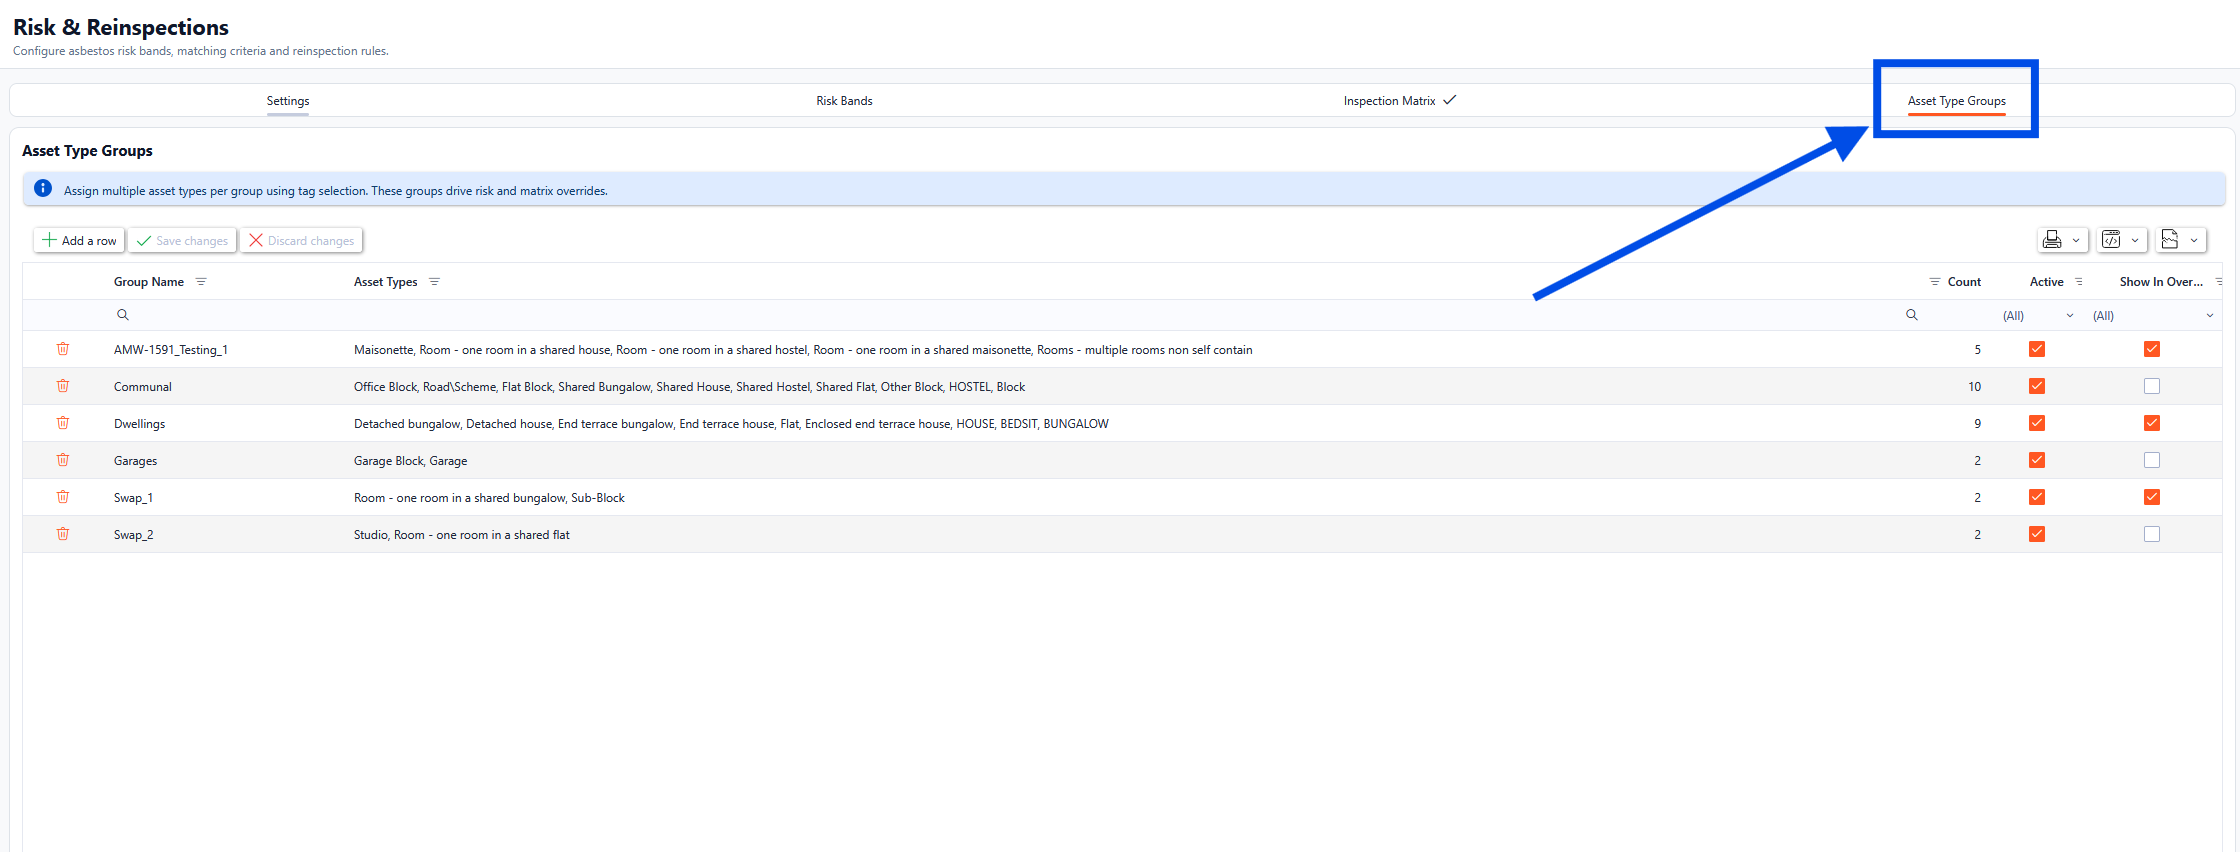The height and width of the screenshot is (852, 2240).
Task: Expand the Show In Overview (All) filter
Action: pyautogui.click(x=2209, y=316)
